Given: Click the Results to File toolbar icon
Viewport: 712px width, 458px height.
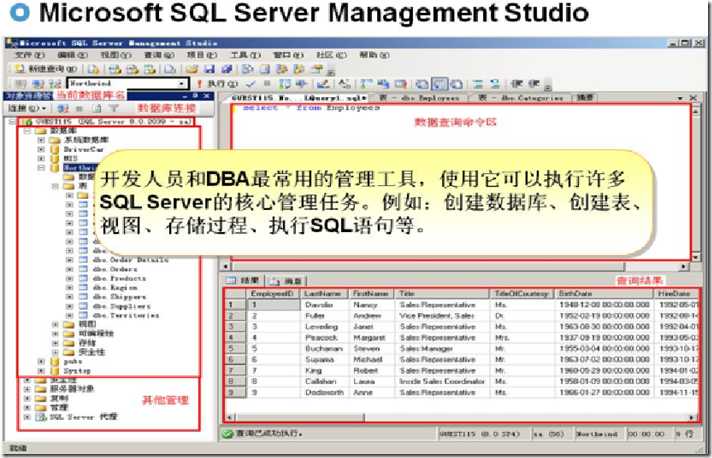Looking at the screenshot, I should (x=456, y=84).
